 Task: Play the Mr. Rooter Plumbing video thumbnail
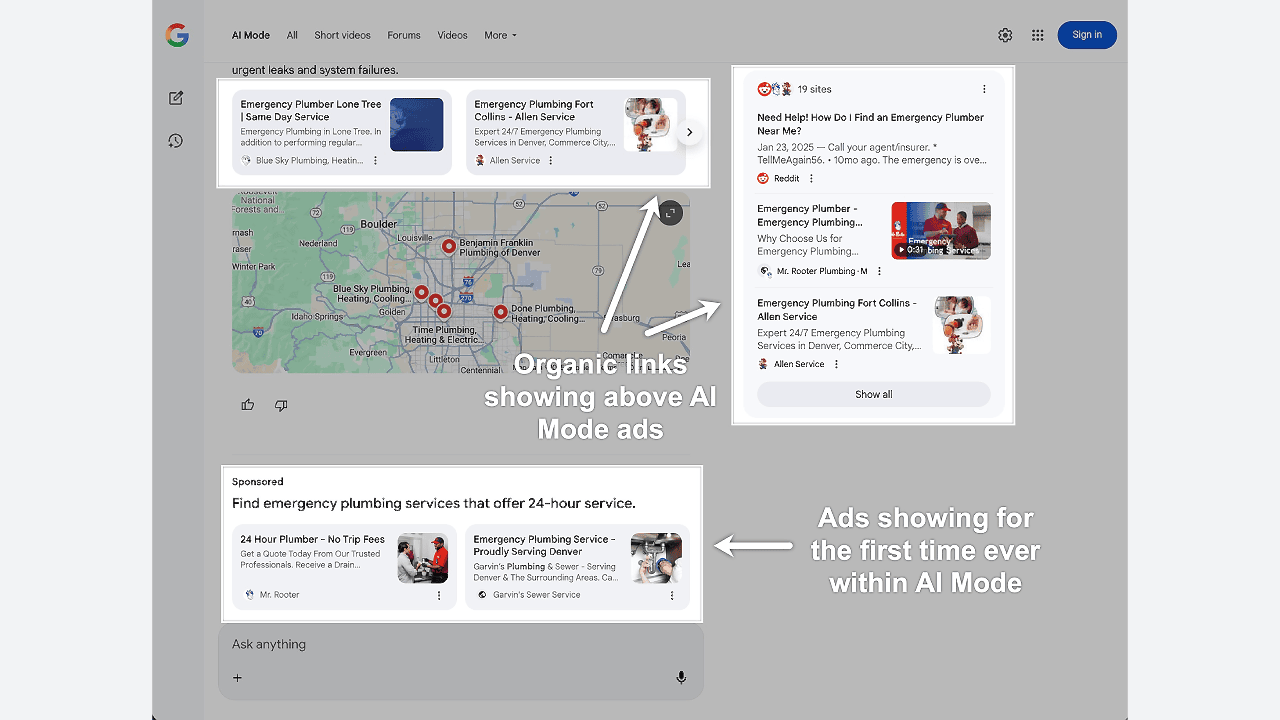940,231
